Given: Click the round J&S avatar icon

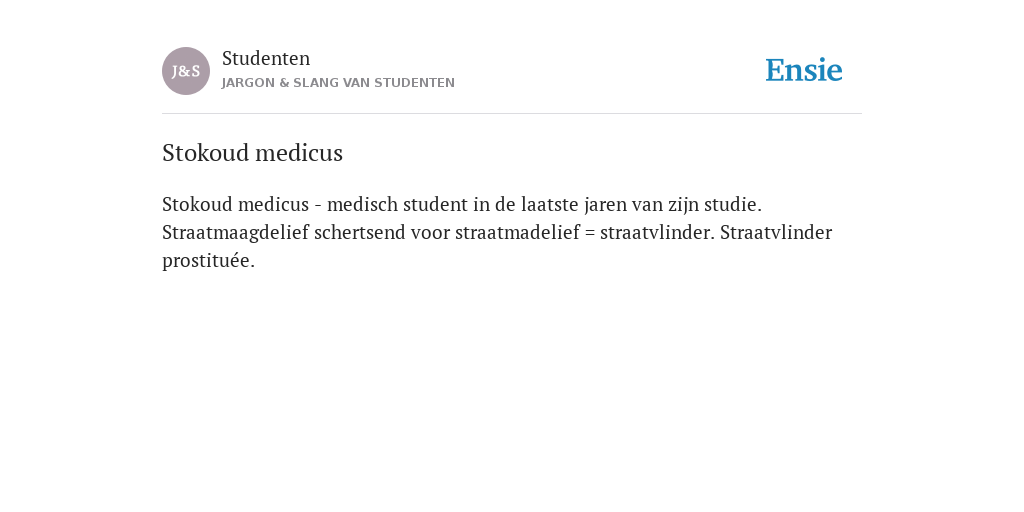Looking at the screenshot, I should [186, 71].
